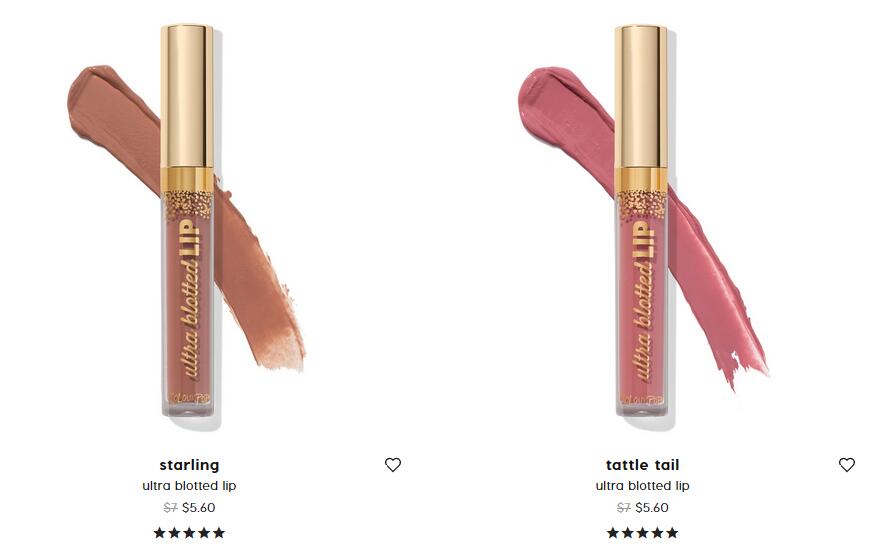Click the tattle tail sale price $5.60
Image resolution: width=870 pixels, height=554 pixels.
tap(652, 507)
